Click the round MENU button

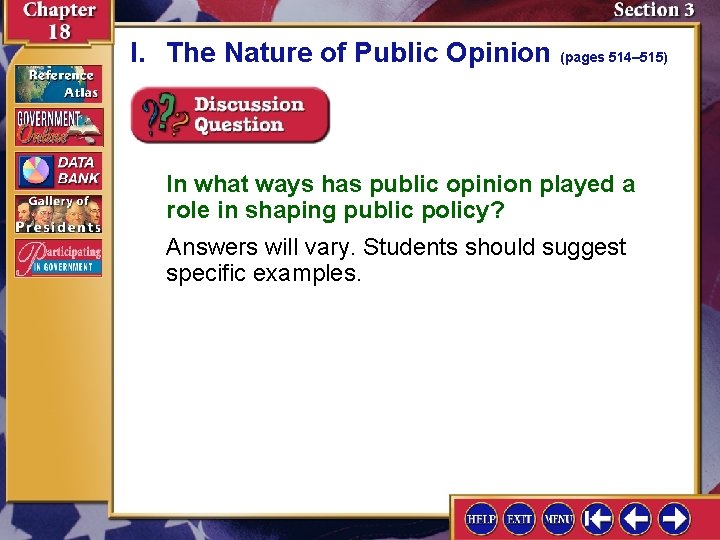pyautogui.click(x=558, y=519)
